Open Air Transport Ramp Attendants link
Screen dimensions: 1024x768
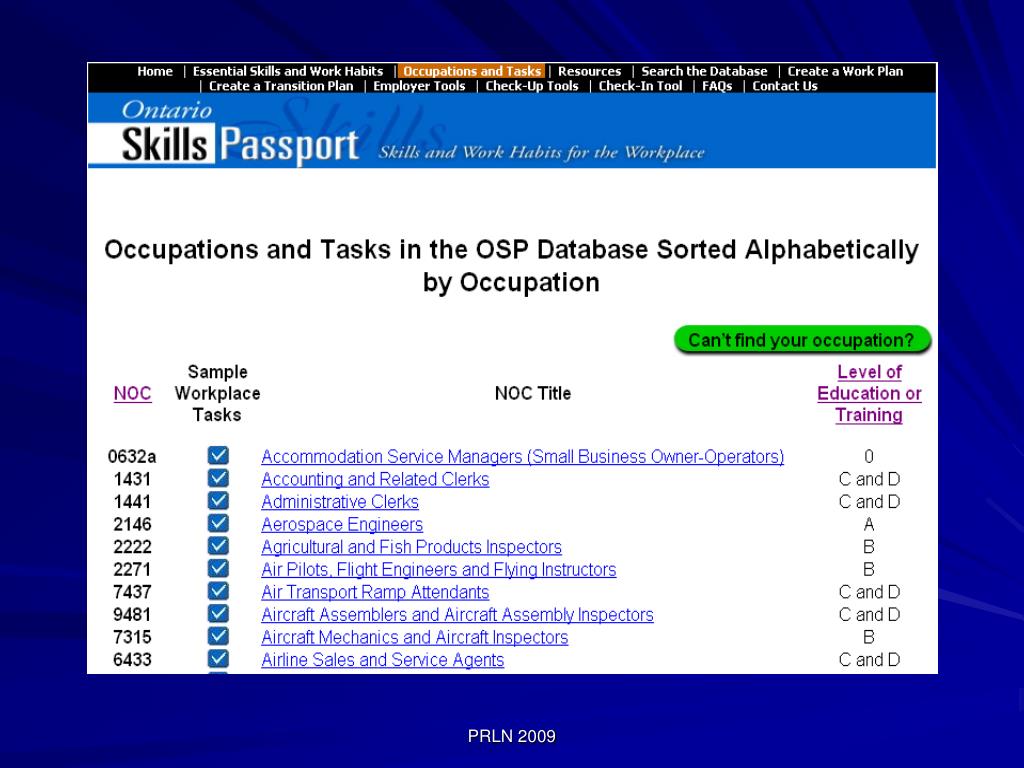pyautogui.click(x=375, y=592)
